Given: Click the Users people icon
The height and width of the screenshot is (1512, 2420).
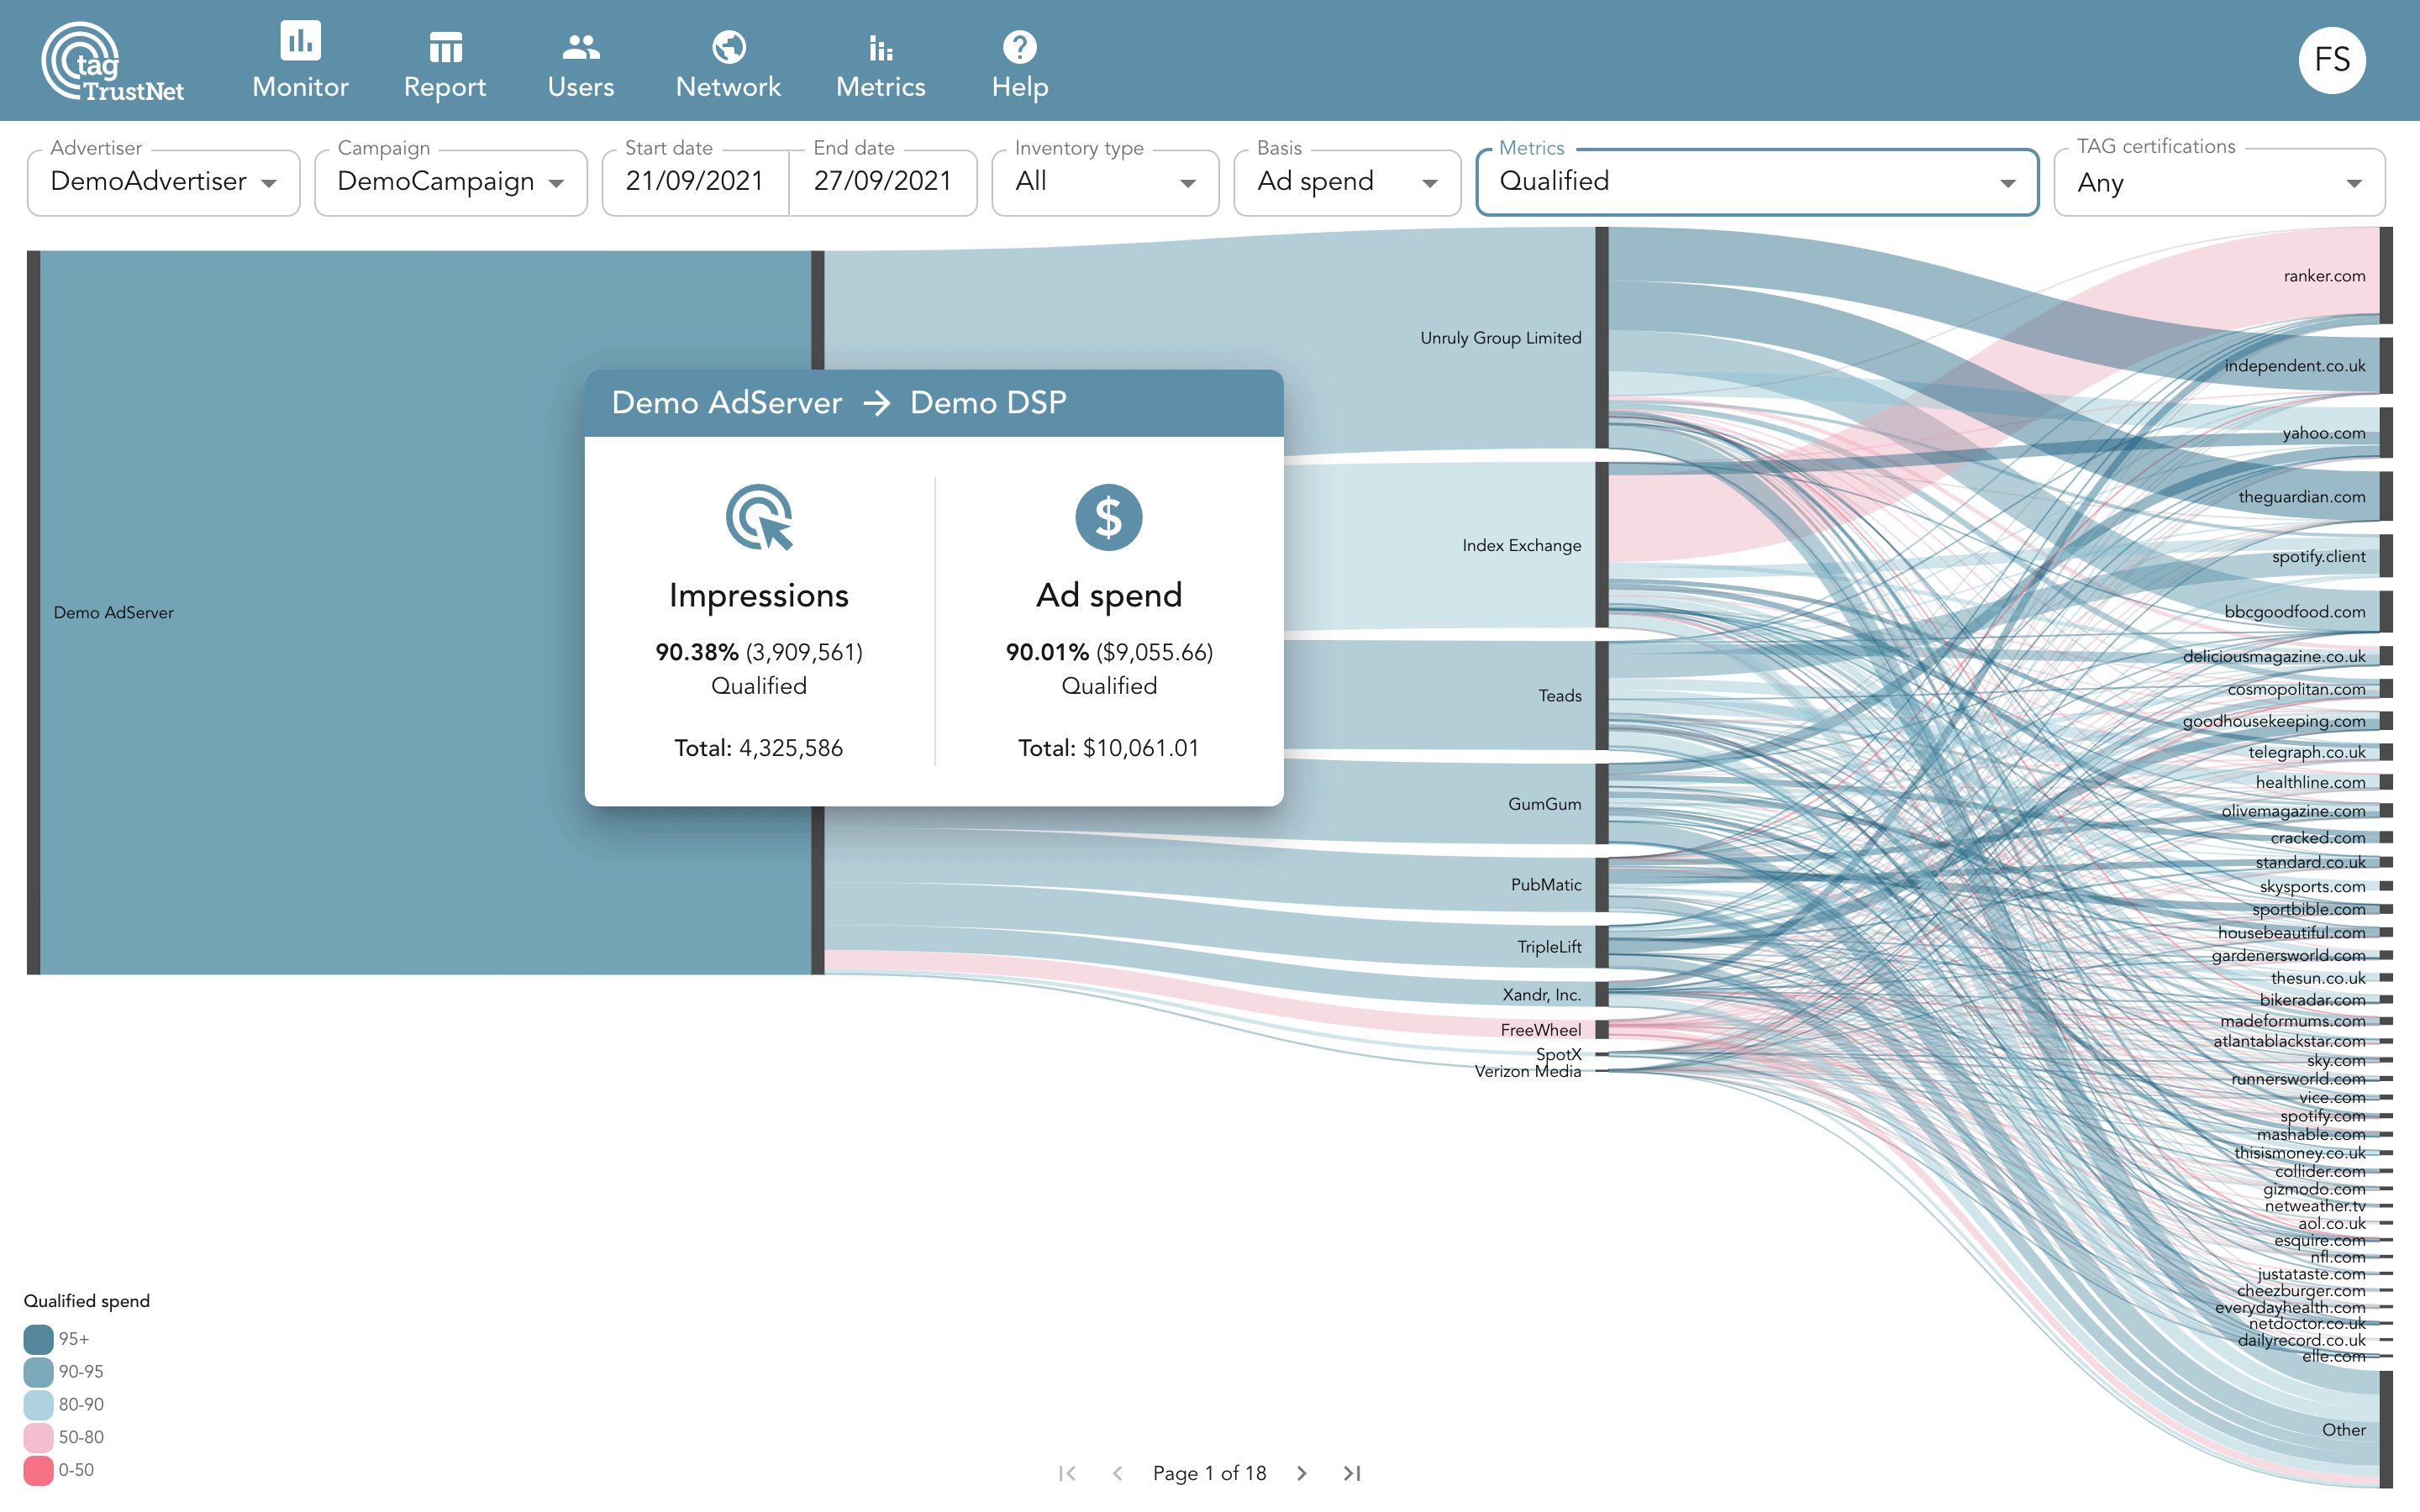Looking at the screenshot, I should coord(581,46).
